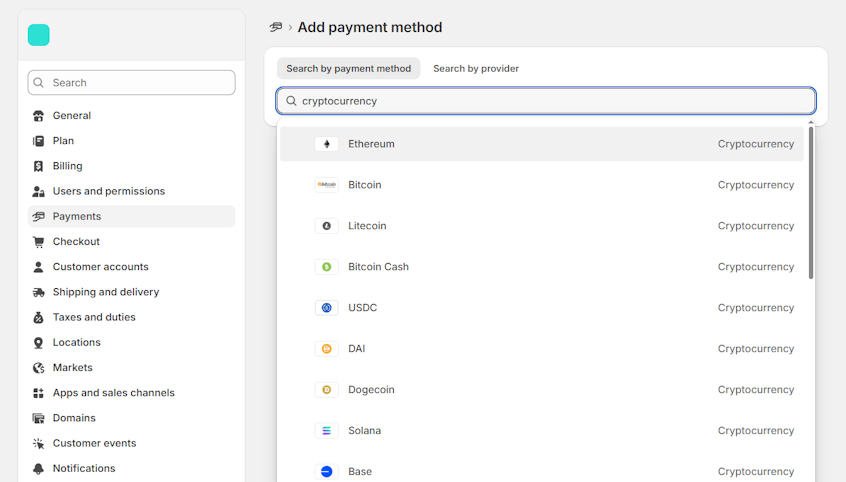Click the sidebar Search field

click(132, 83)
